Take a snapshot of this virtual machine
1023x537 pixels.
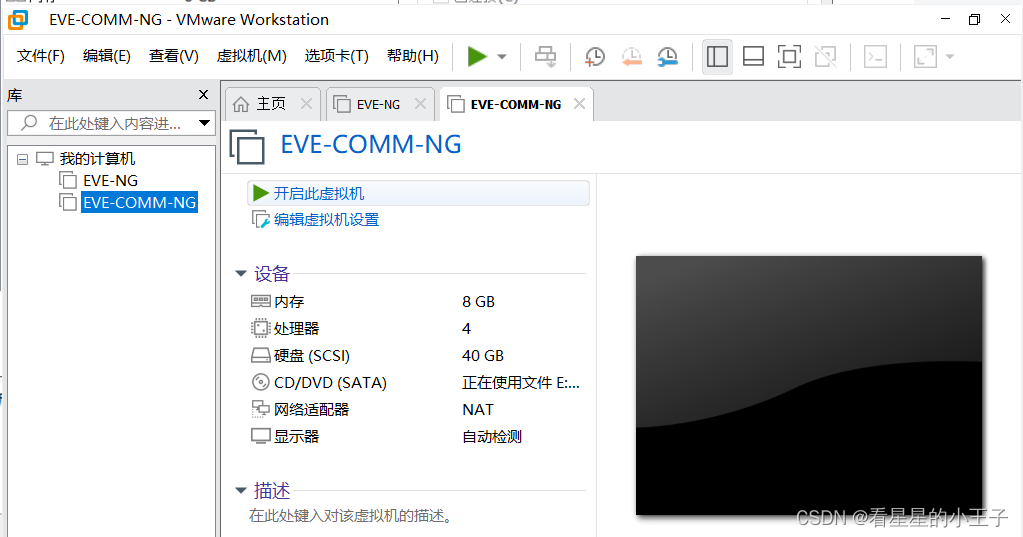pos(594,57)
